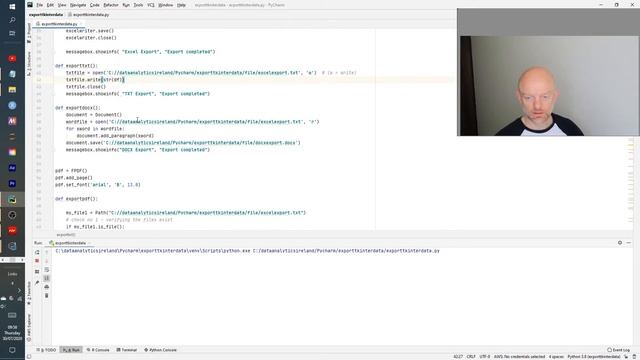Open the Windows notification center

point(12,350)
